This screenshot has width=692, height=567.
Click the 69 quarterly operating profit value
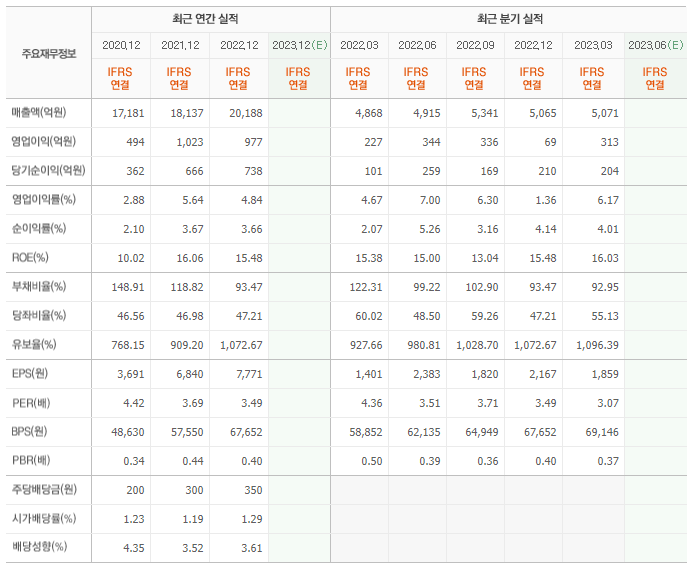[x=550, y=143]
